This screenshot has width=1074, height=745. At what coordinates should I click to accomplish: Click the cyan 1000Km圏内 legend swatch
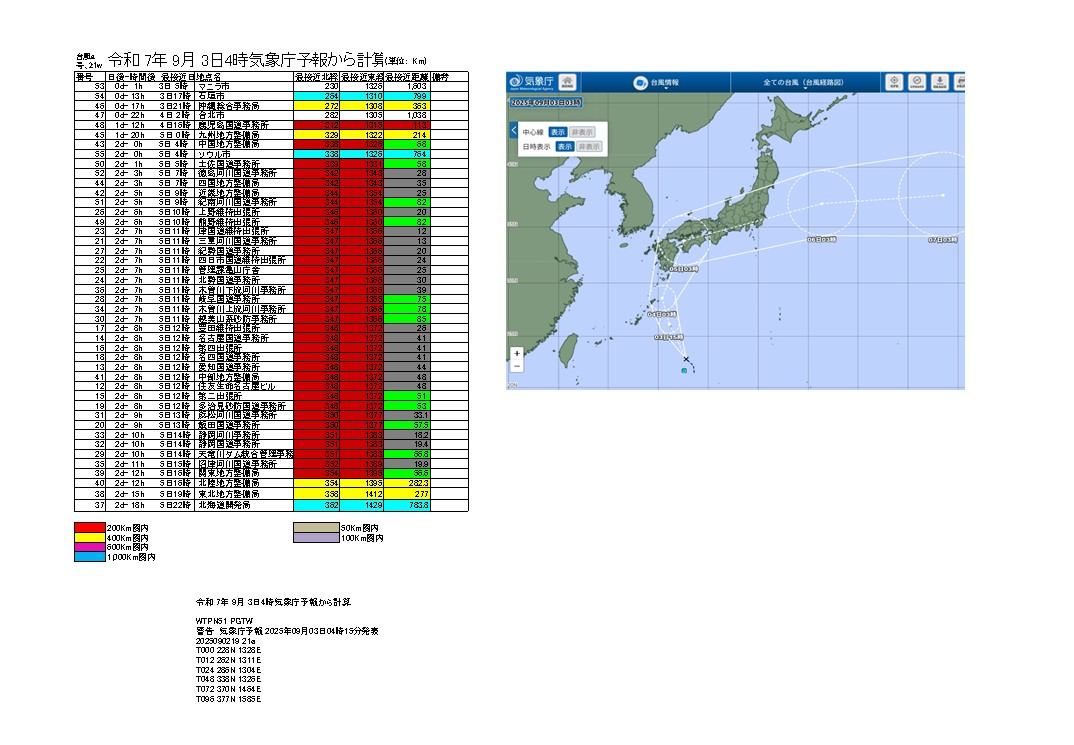[x=89, y=557]
